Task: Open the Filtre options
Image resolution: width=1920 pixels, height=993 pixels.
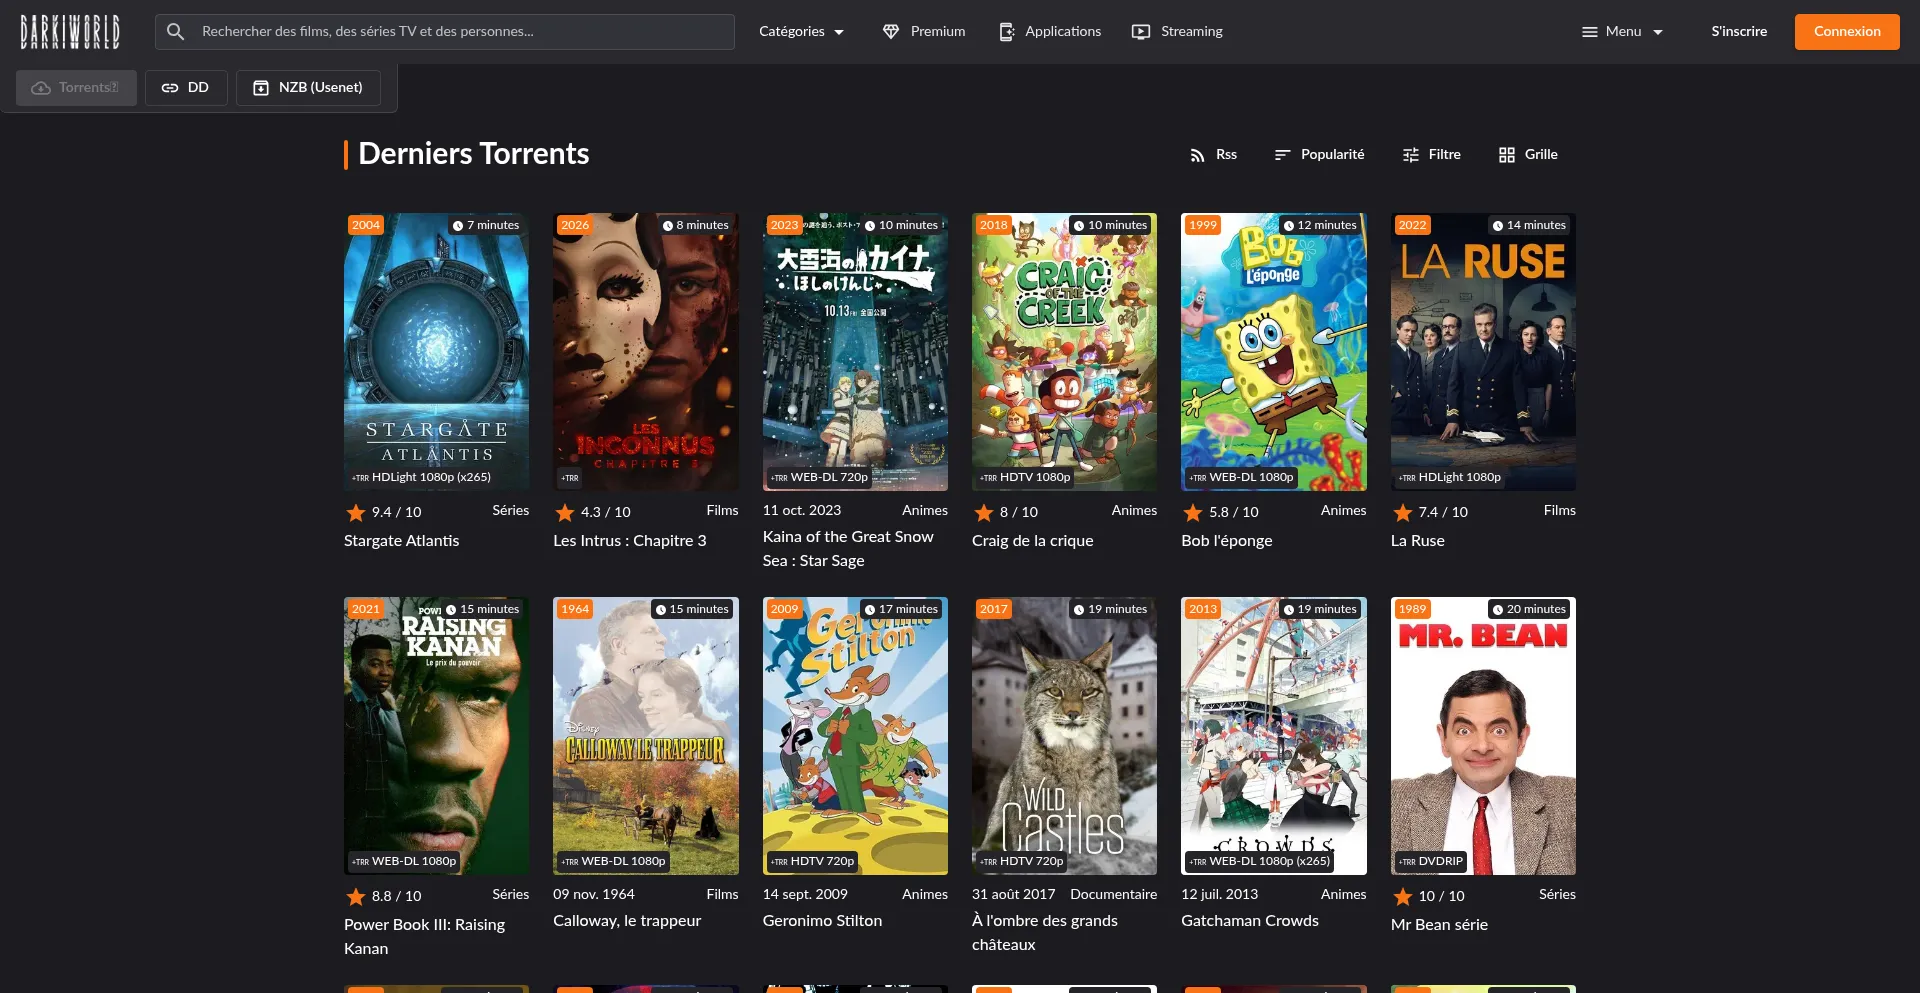Action: click(1431, 155)
